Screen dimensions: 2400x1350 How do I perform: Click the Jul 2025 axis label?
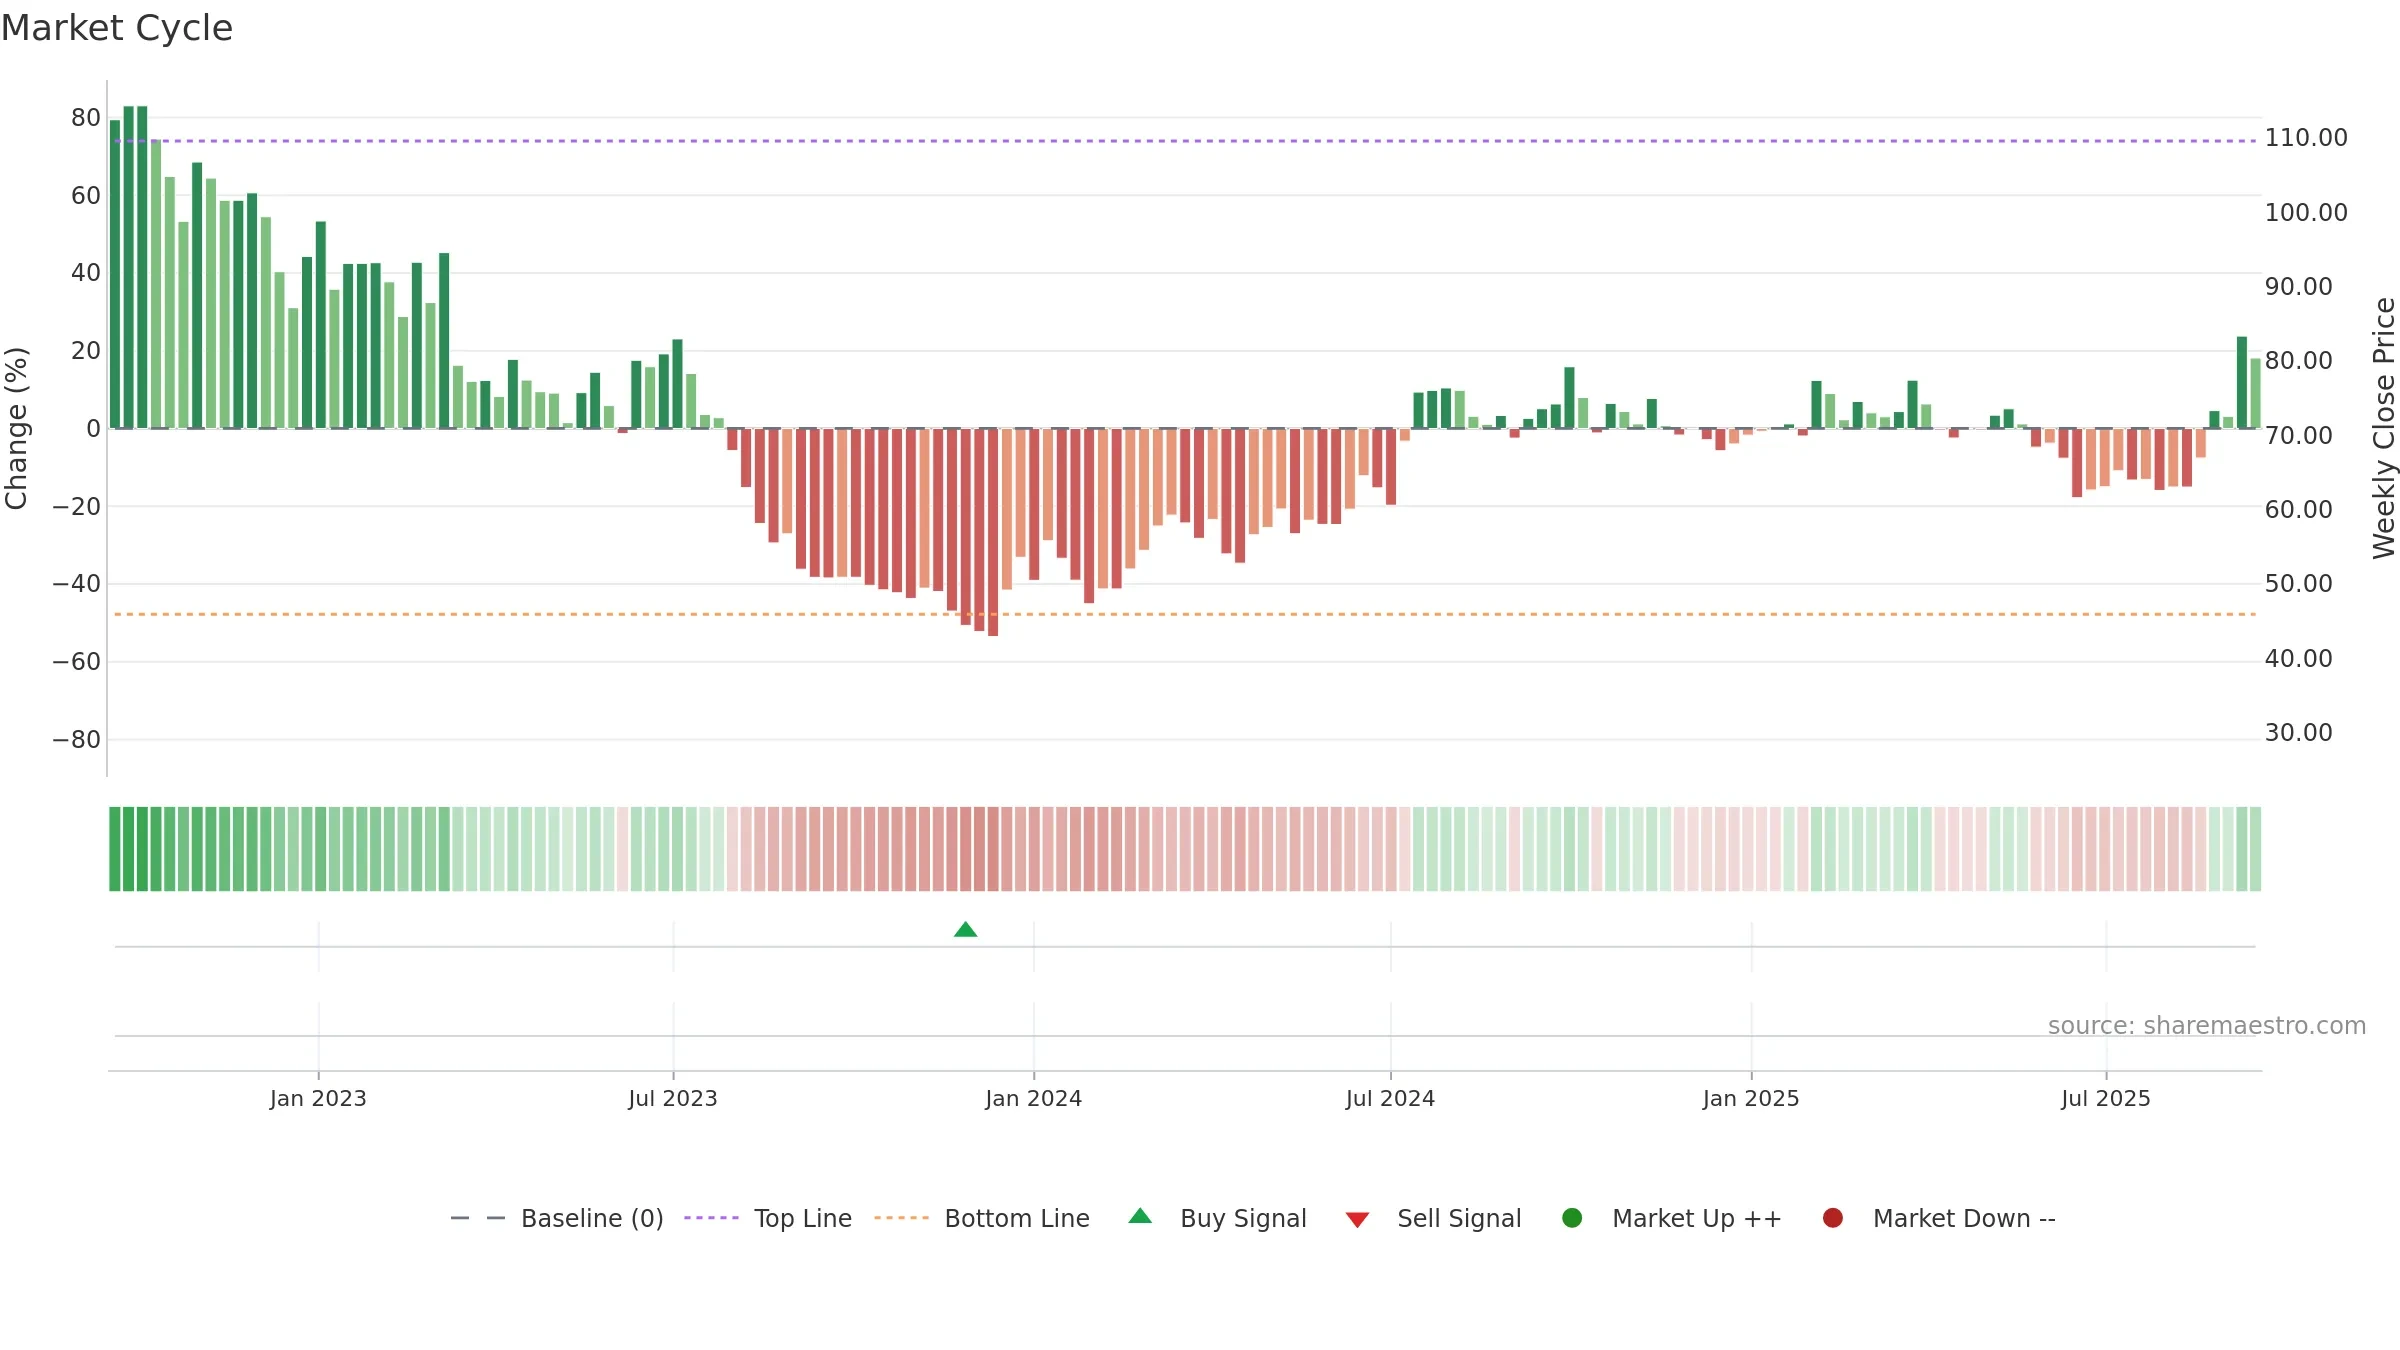pos(2106,1098)
